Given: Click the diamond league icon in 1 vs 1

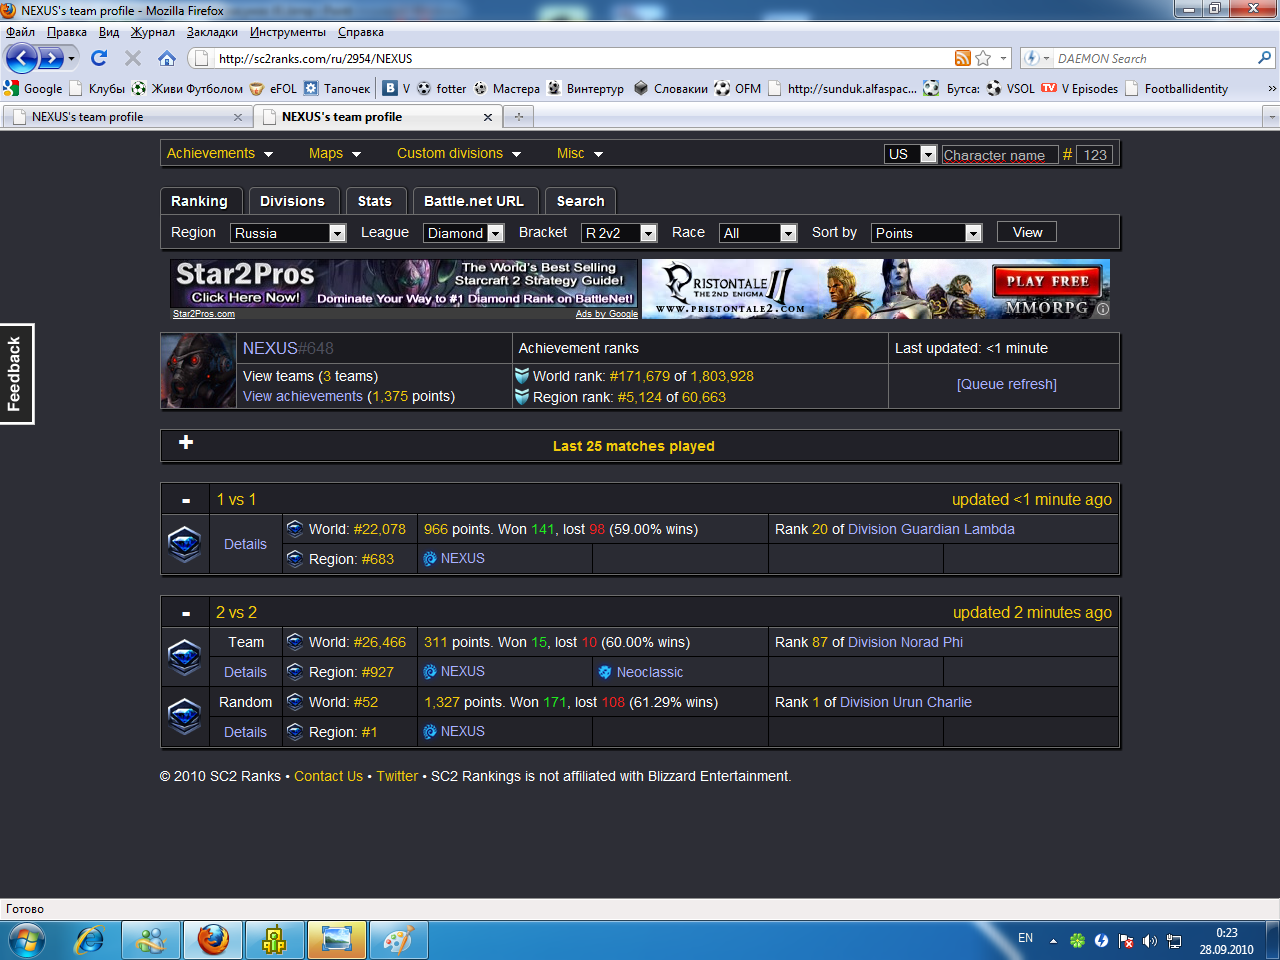Looking at the screenshot, I should coord(184,544).
